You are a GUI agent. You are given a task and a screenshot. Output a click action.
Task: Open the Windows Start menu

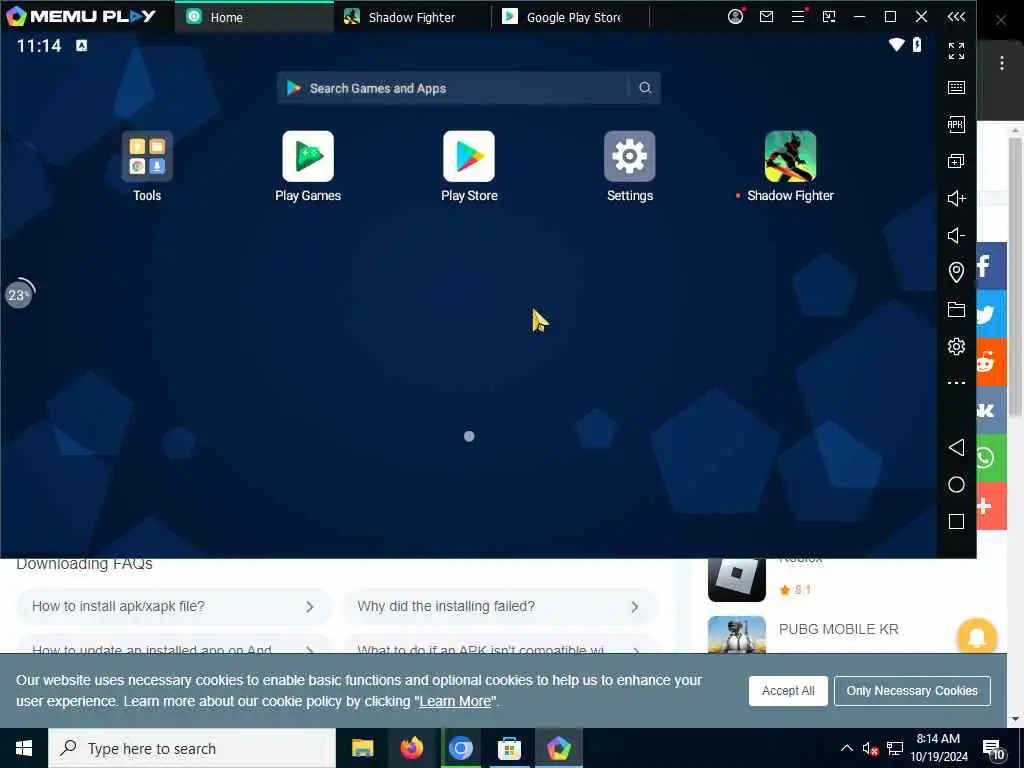point(24,748)
